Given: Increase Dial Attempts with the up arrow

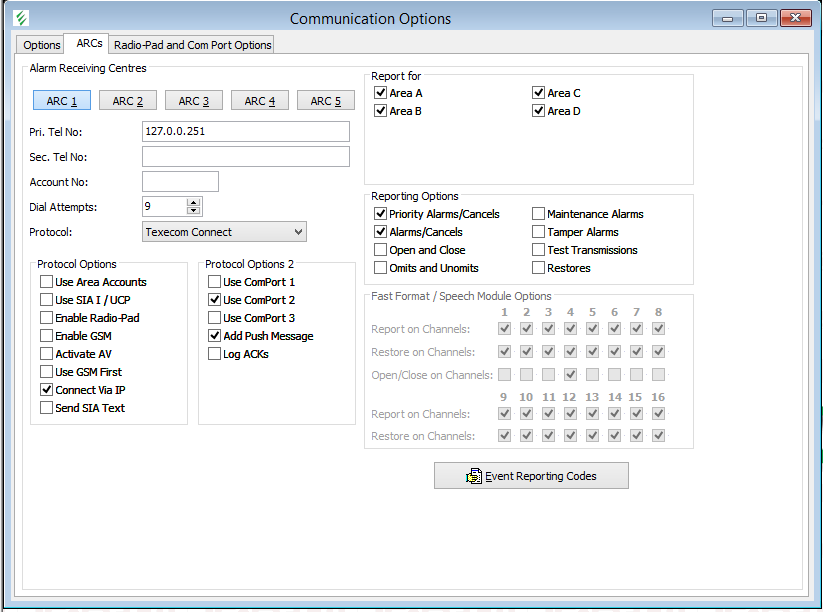Looking at the screenshot, I should tap(194, 202).
